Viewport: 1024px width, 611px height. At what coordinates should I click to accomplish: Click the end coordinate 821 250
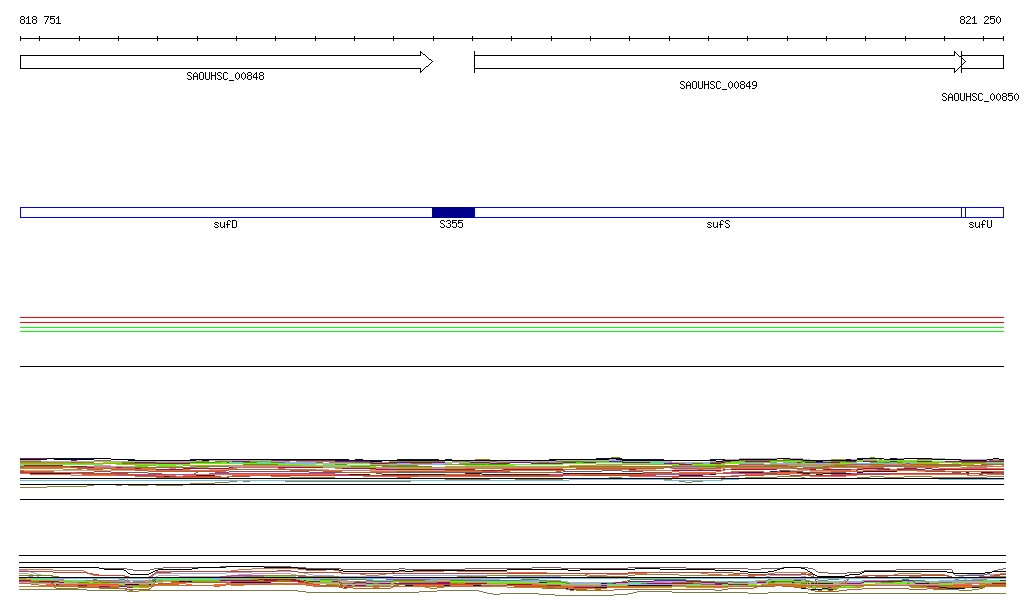(x=980, y=20)
